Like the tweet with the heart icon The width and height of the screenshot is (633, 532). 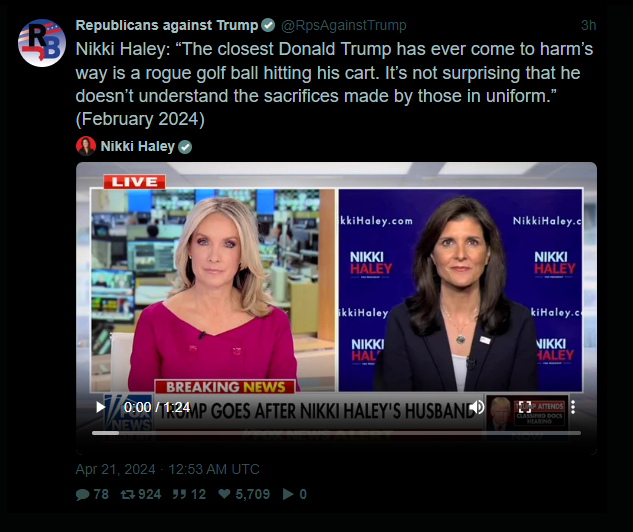click(224, 494)
